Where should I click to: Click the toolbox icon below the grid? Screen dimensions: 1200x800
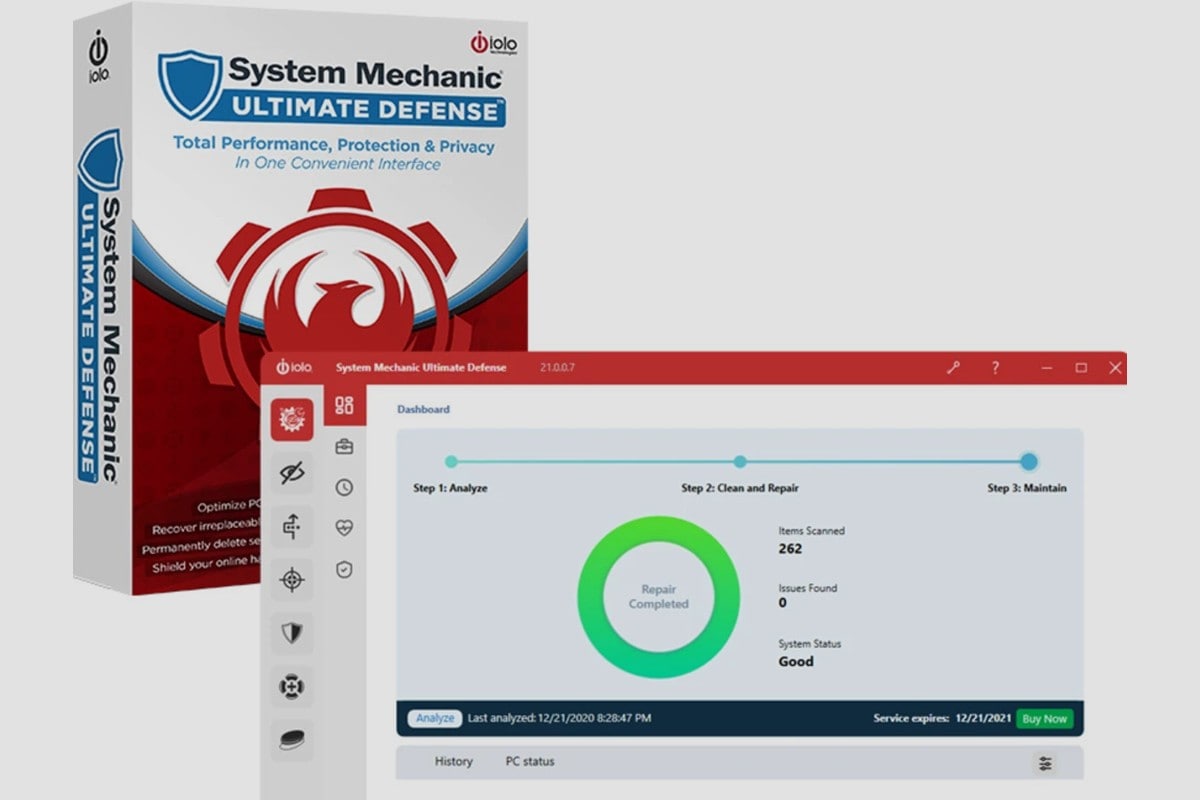pos(345,447)
